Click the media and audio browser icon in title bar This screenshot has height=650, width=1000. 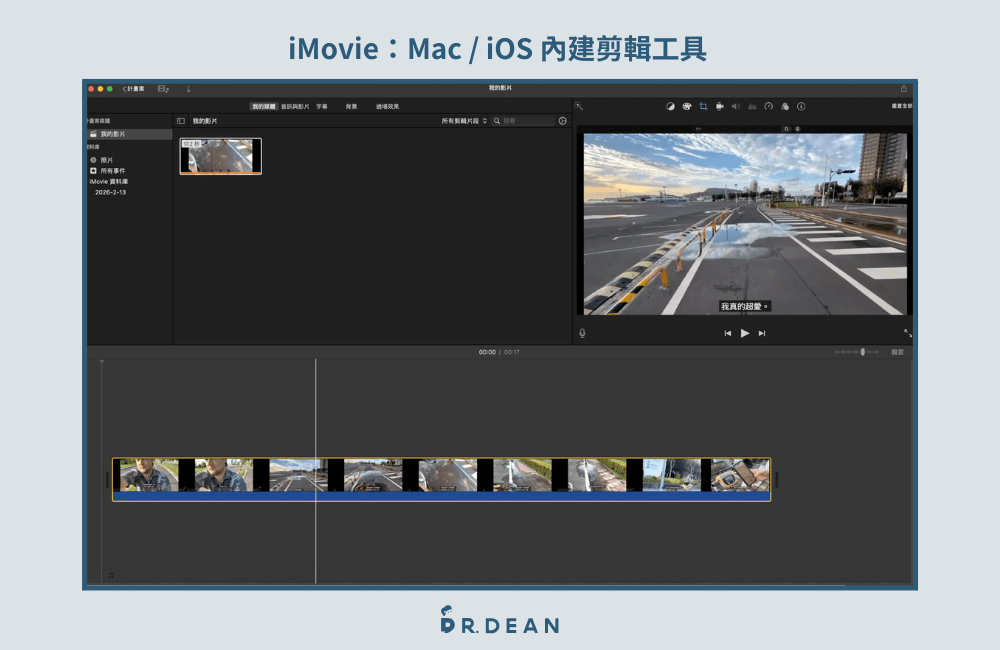(163, 89)
